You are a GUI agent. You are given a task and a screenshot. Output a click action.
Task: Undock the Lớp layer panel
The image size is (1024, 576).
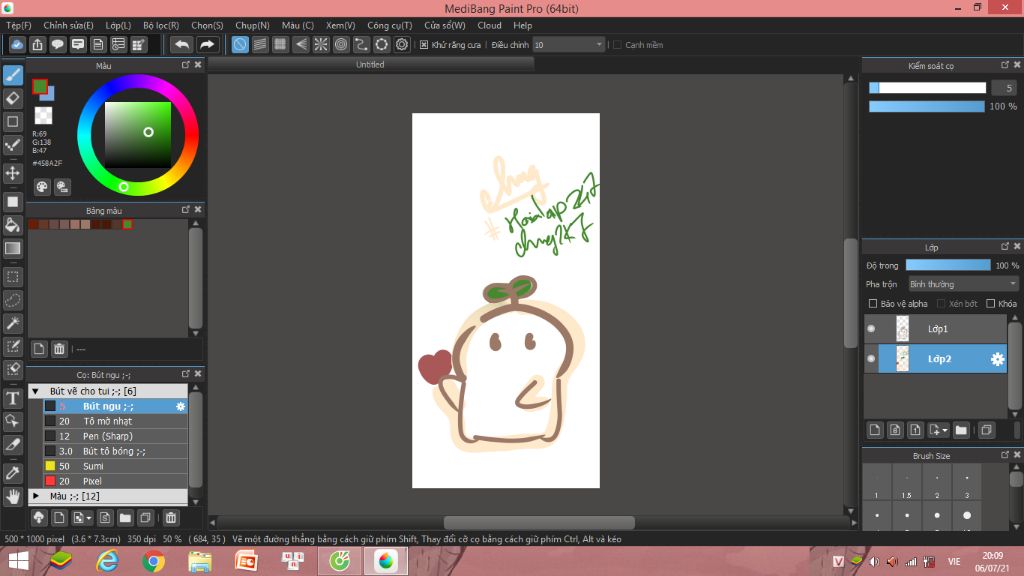[x=1004, y=247]
